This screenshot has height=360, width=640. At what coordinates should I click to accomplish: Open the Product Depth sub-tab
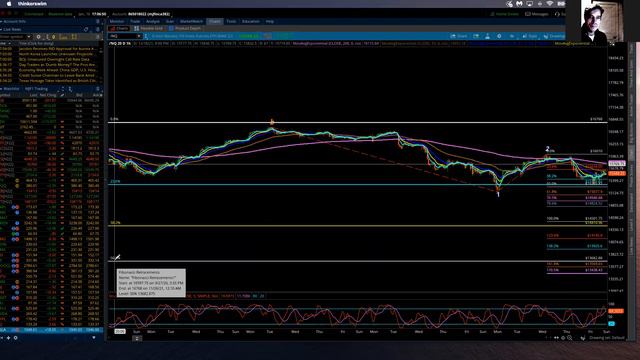pyautogui.click(x=185, y=29)
